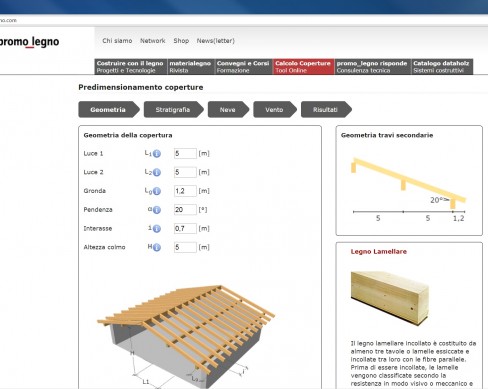Open Costruire con il legno menu
The width and height of the screenshot is (488, 389).
click(130, 67)
